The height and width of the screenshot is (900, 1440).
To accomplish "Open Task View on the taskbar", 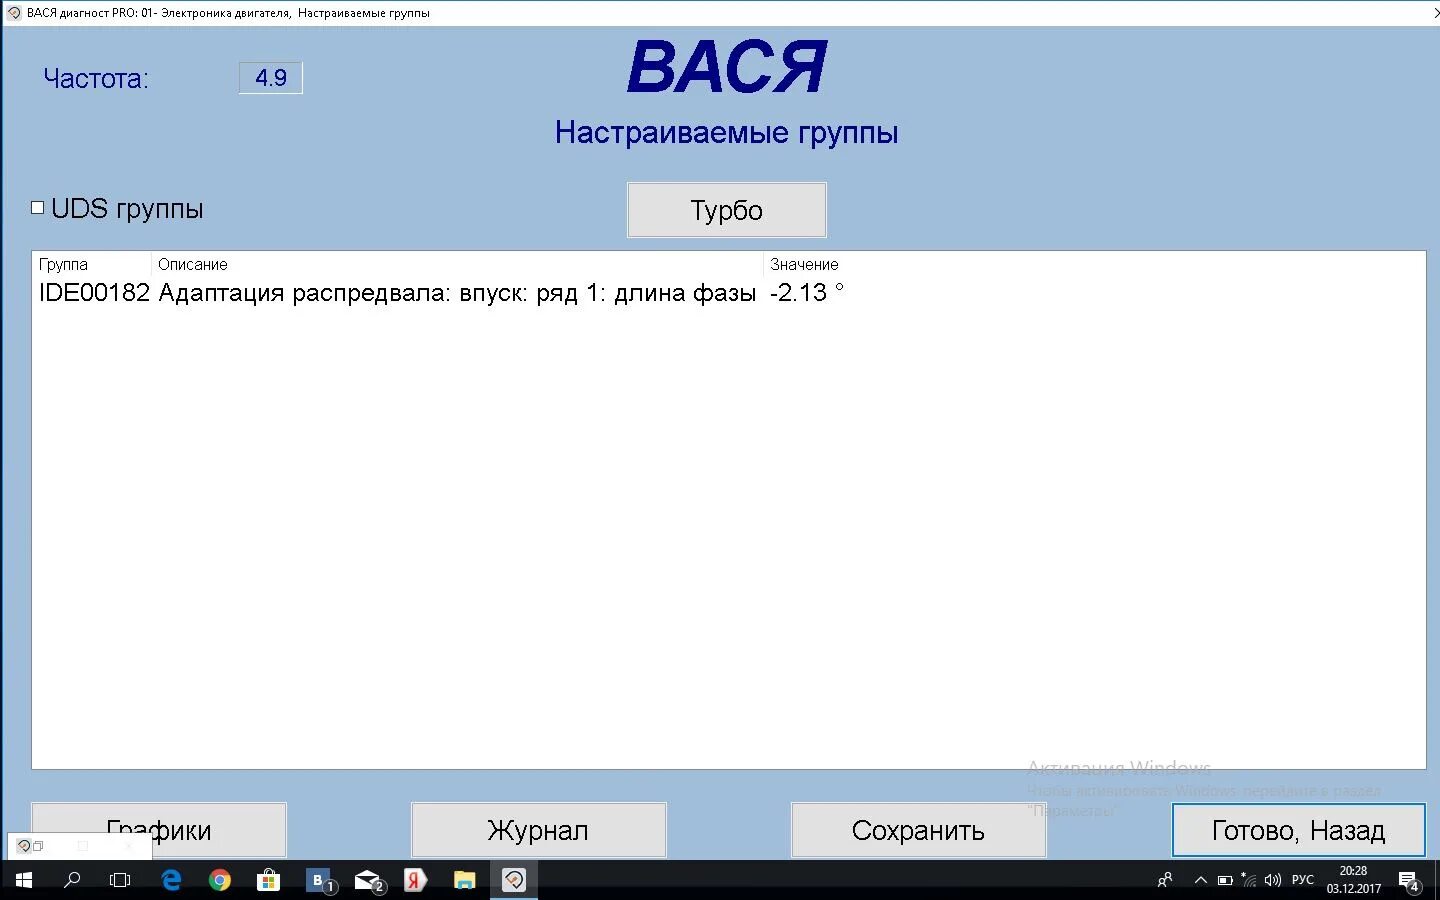I will click(x=120, y=880).
